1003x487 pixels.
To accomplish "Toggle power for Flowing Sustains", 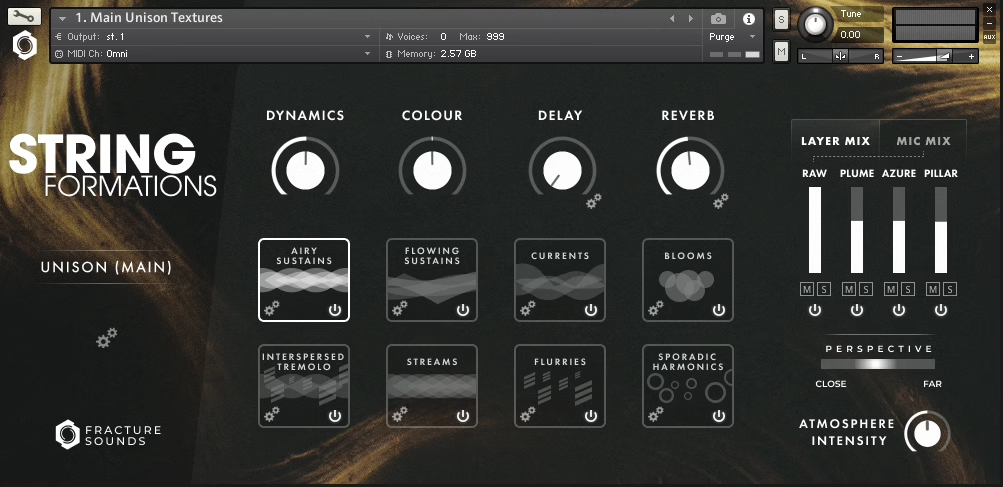I will [x=463, y=310].
